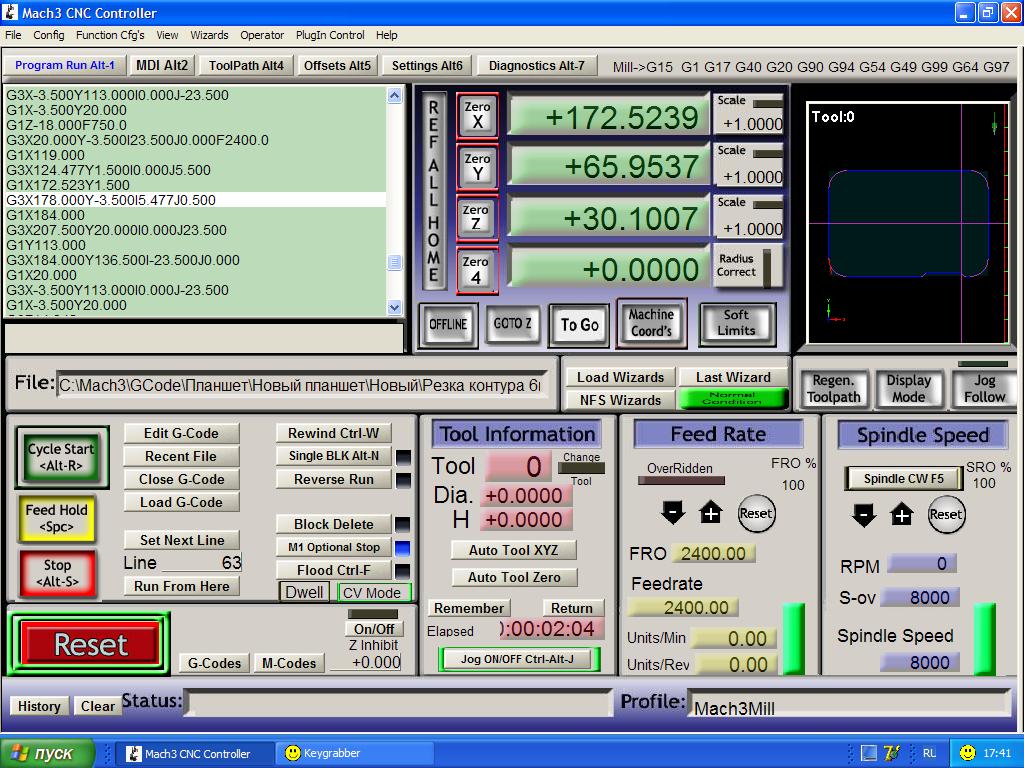Click the yellow Feed Hold button
The image size is (1024, 768).
coord(57,518)
